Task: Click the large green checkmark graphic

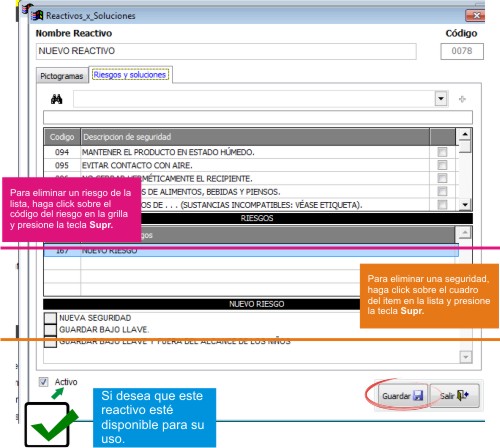Action: pyautogui.click(x=53, y=424)
